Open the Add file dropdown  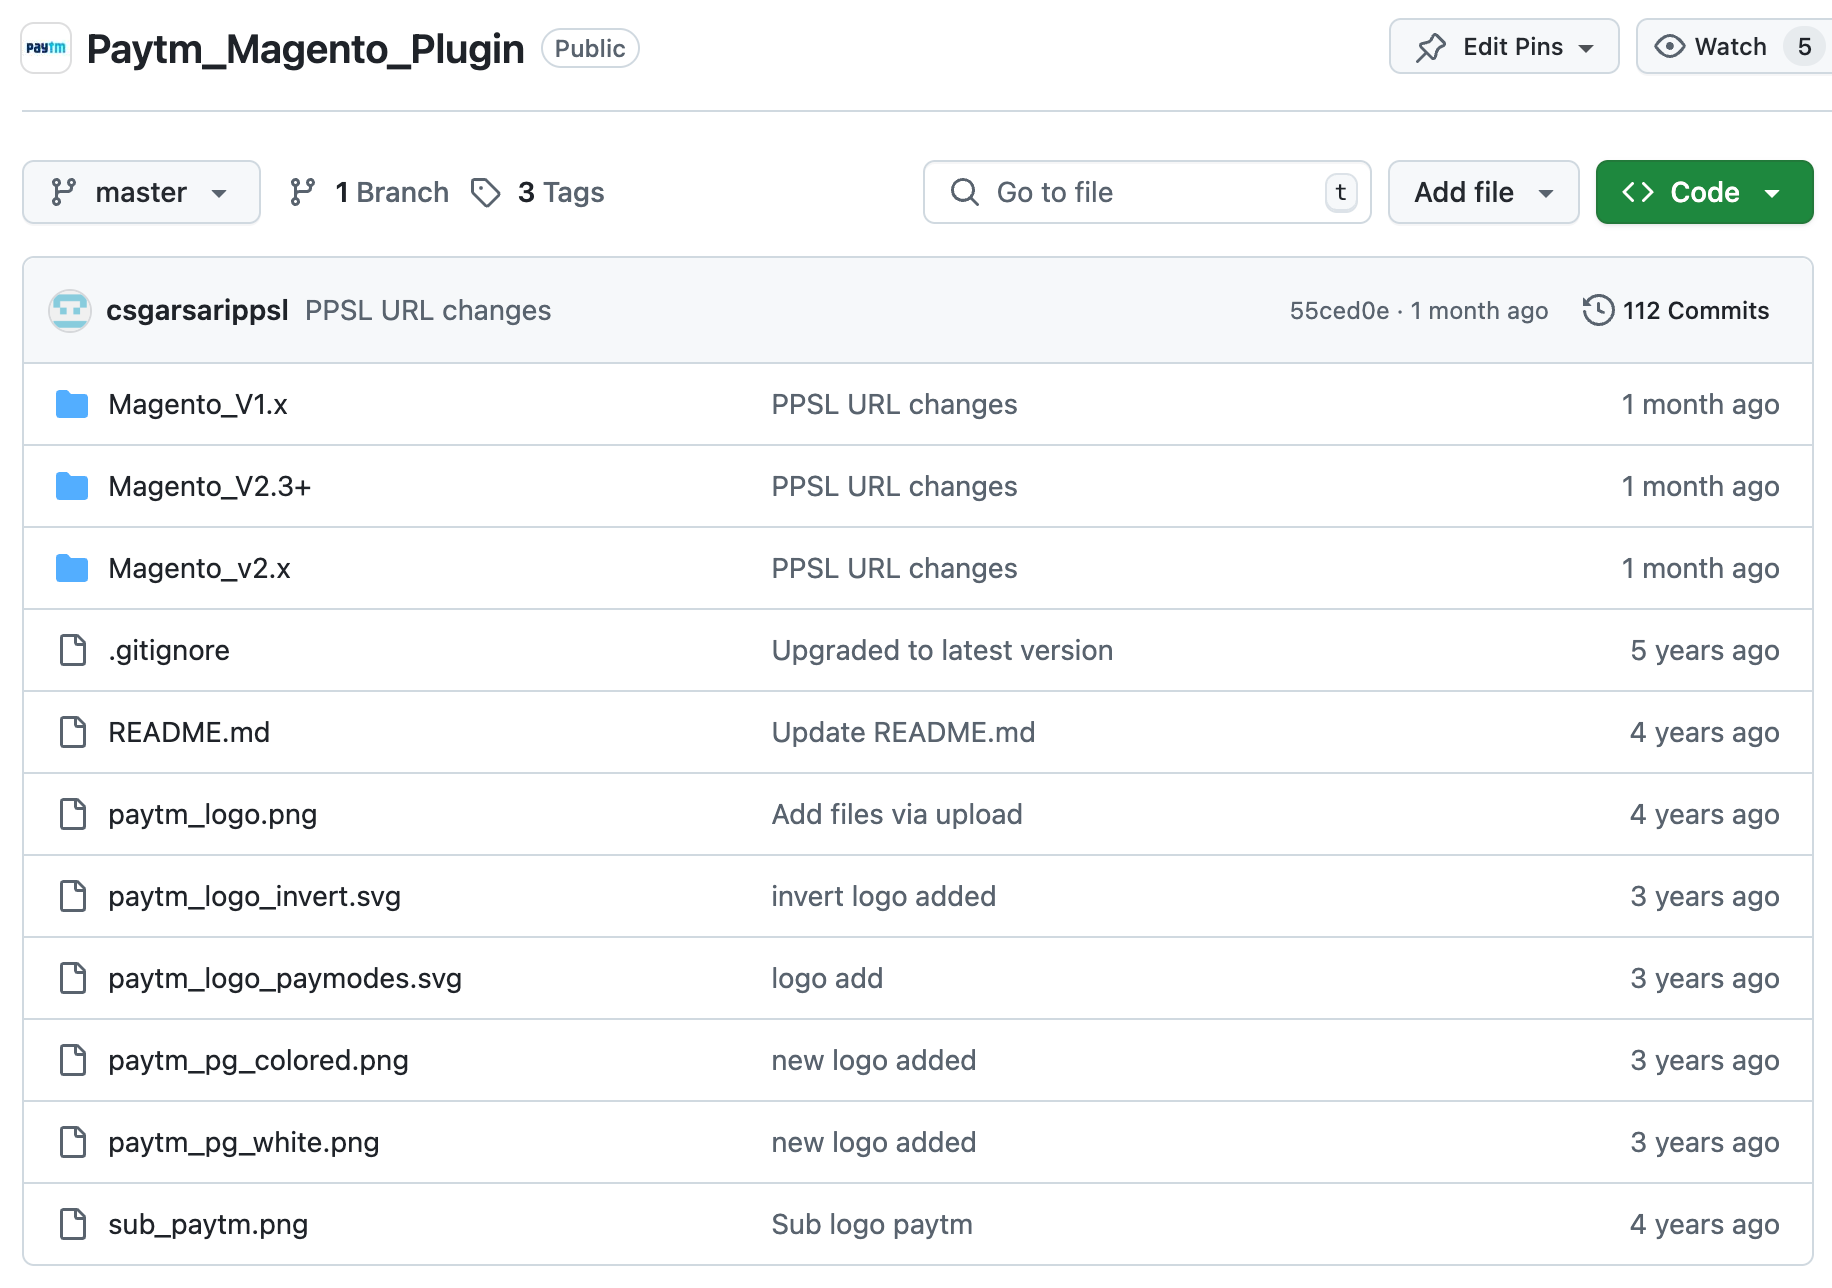point(1483,192)
